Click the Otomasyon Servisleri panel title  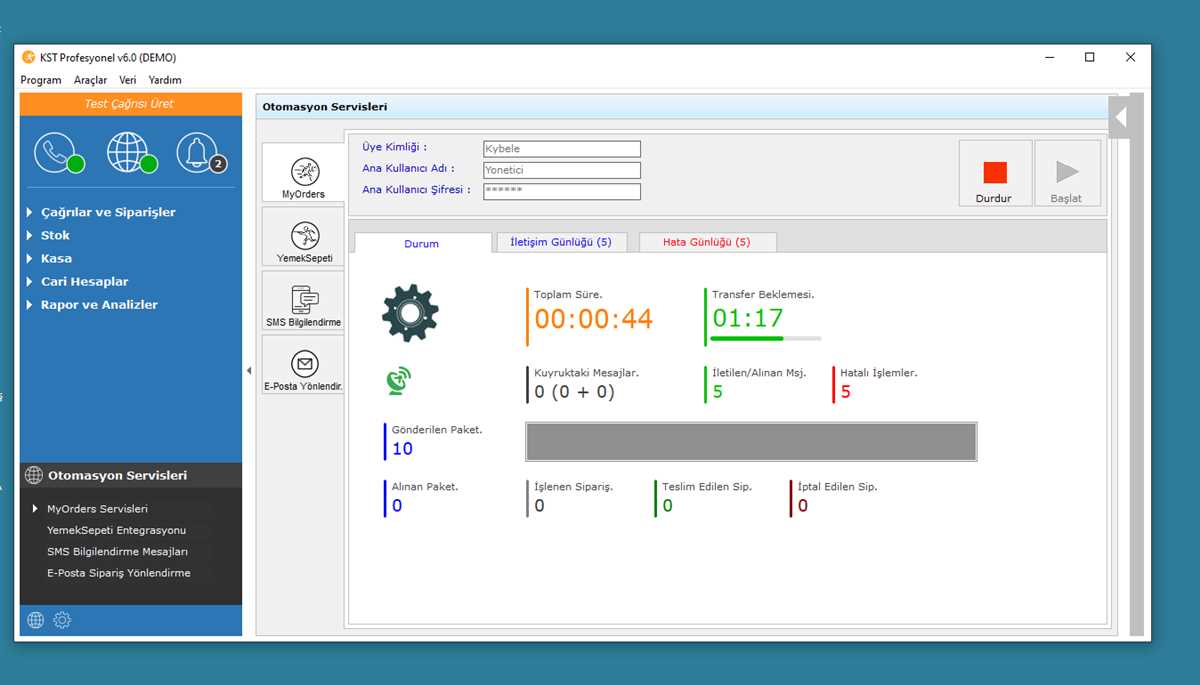click(x=324, y=107)
